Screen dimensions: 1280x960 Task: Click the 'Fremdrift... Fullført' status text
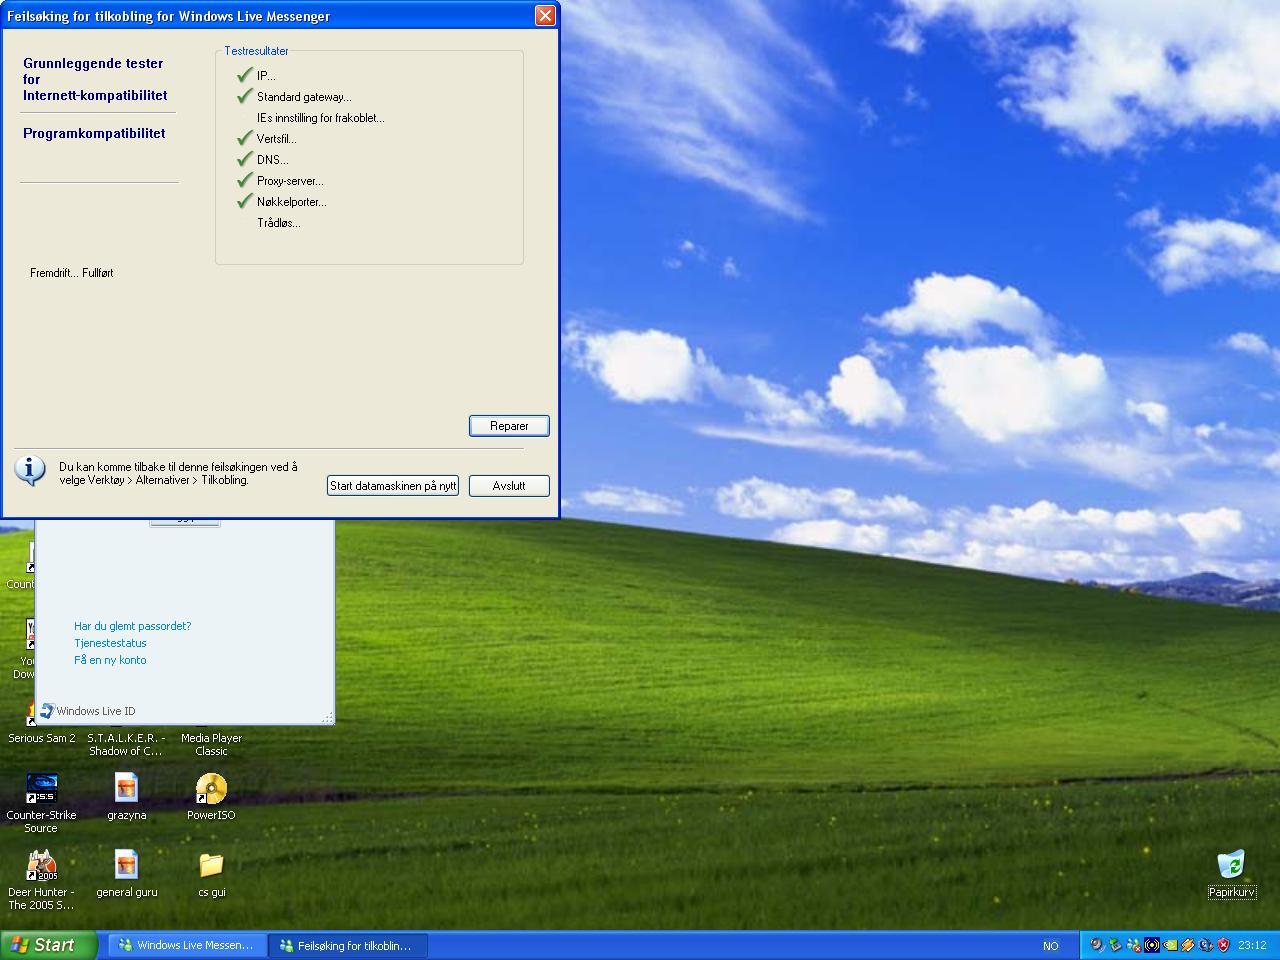point(71,273)
